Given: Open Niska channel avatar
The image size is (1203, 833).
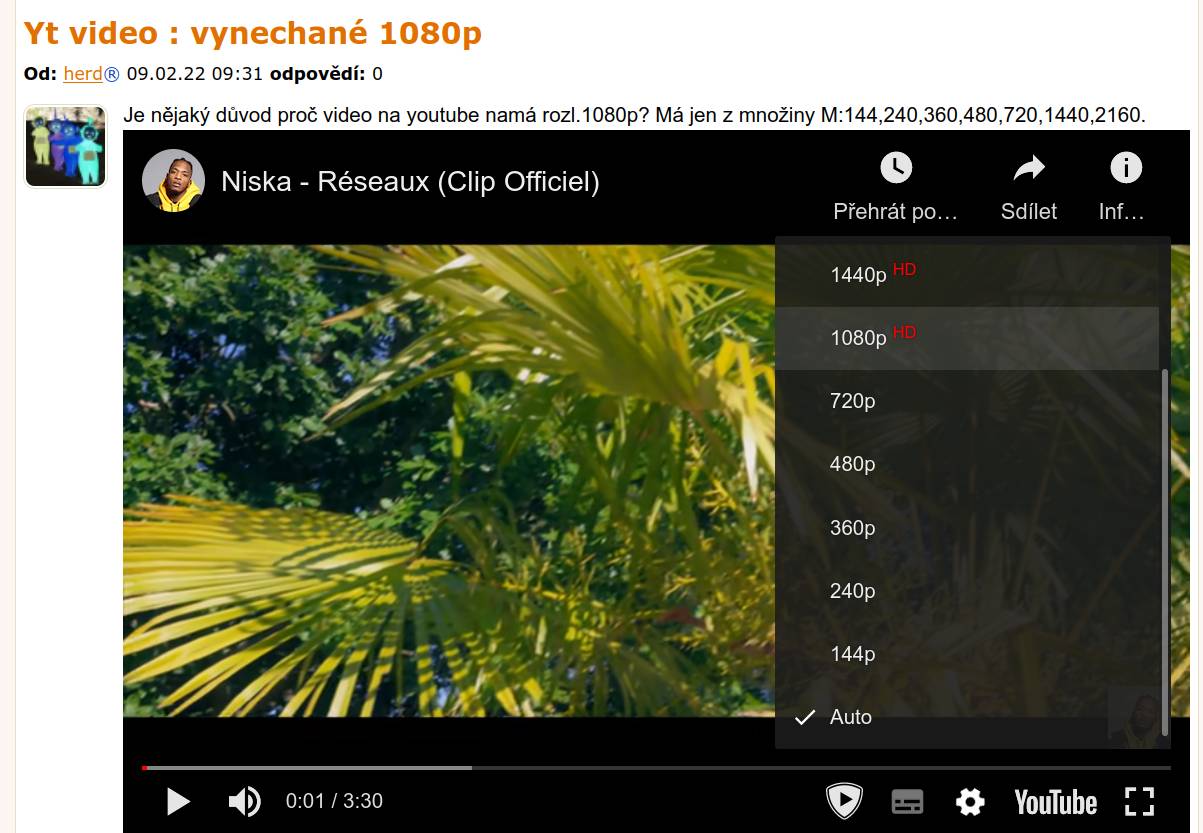Looking at the screenshot, I should (173, 181).
